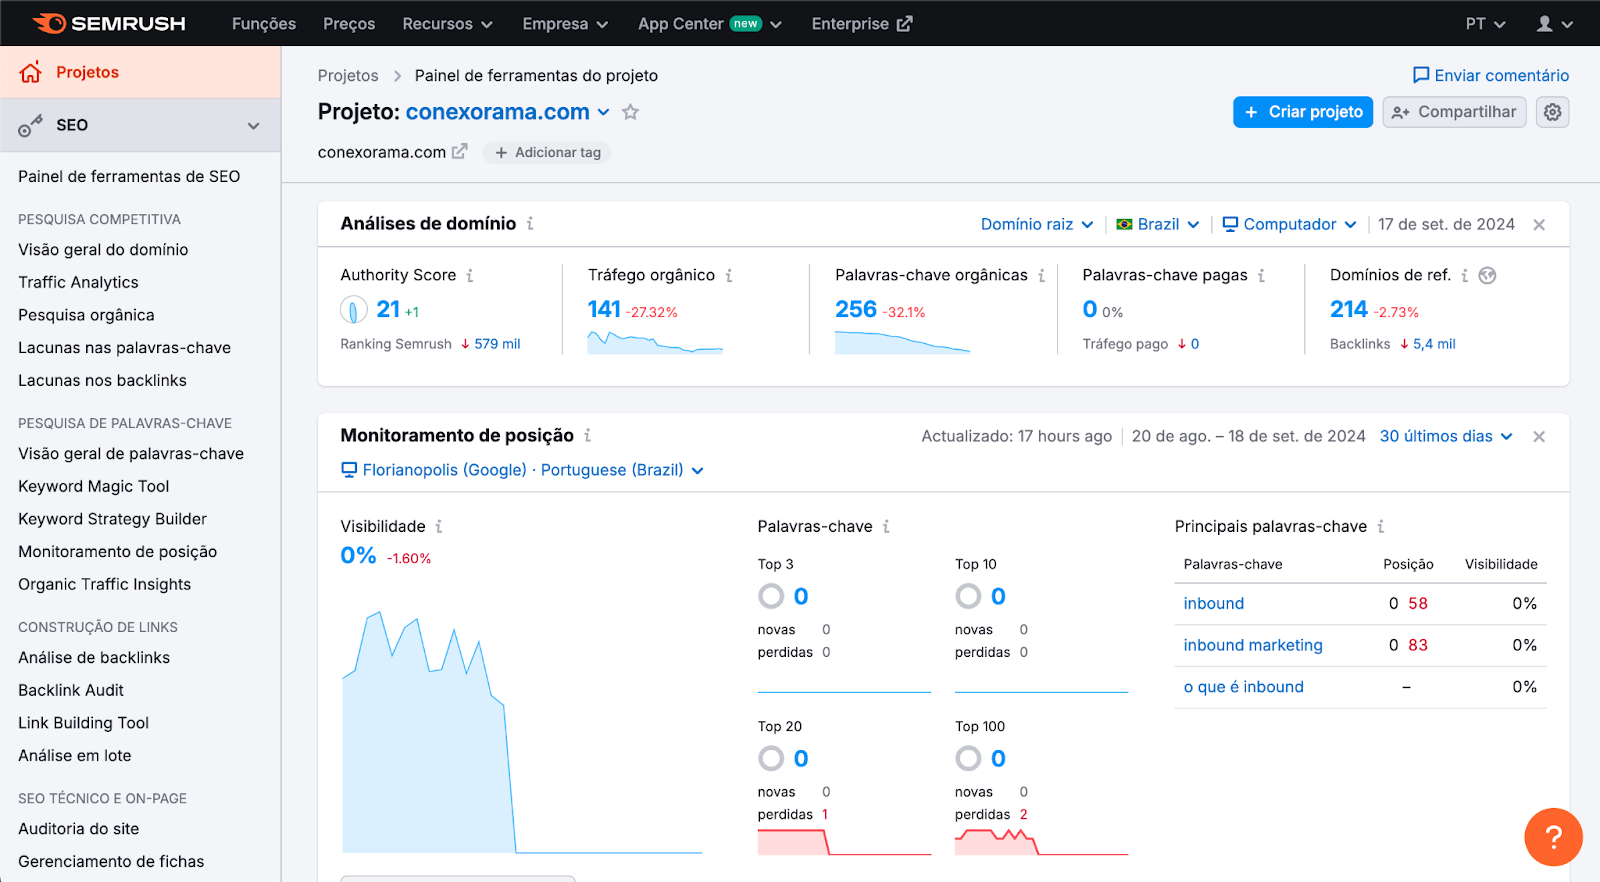The height and width of the screenshot is (882, 1600).
Task: Open Análise de backlinks in sidebar
Action: click(94, 658)
